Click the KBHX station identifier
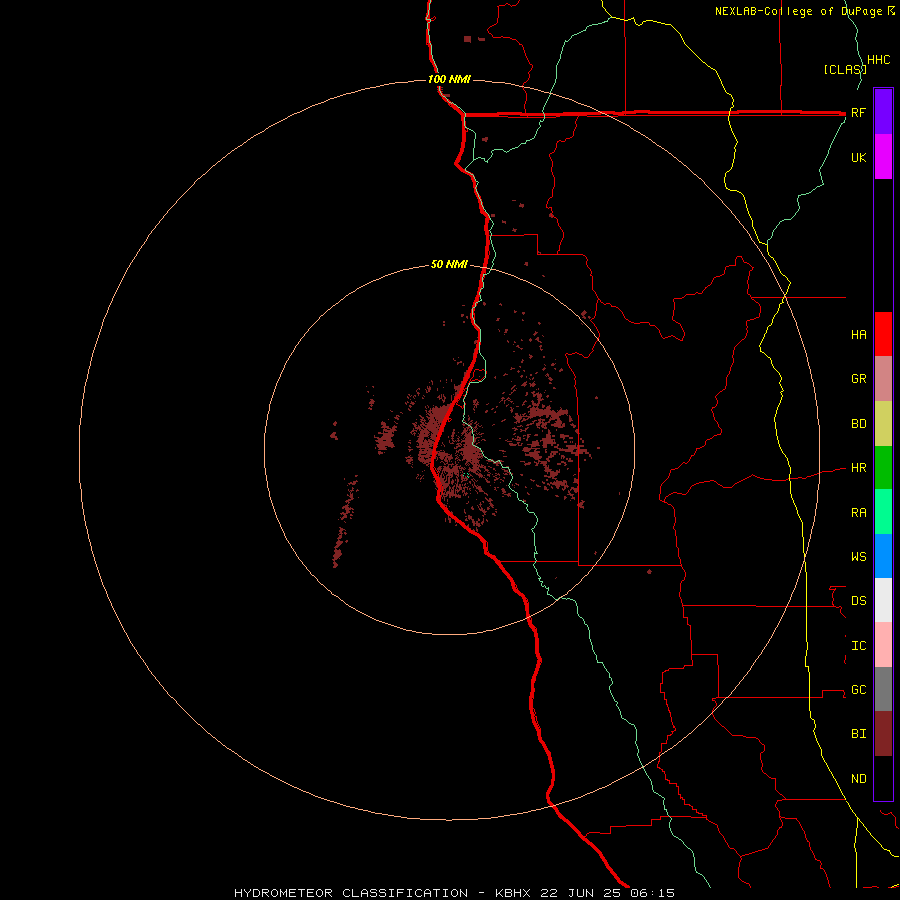900x900 pixels. (x=513, y=893)
